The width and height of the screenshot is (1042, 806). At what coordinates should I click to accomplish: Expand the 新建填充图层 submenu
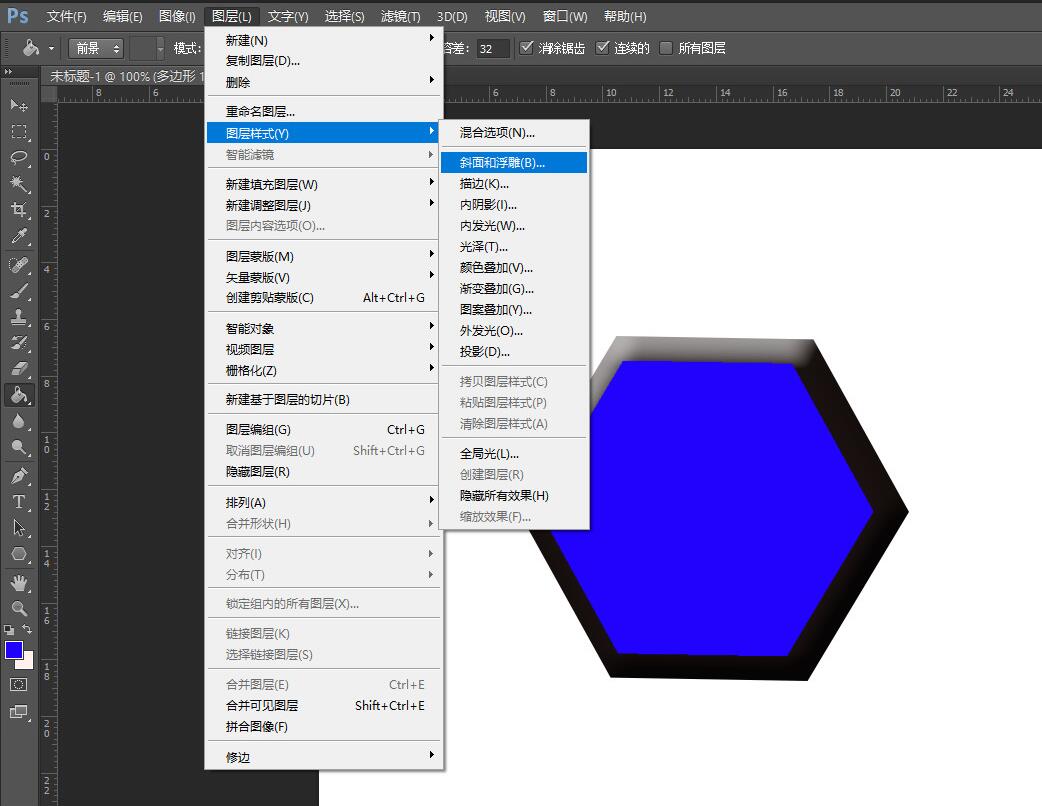(280, 184)
